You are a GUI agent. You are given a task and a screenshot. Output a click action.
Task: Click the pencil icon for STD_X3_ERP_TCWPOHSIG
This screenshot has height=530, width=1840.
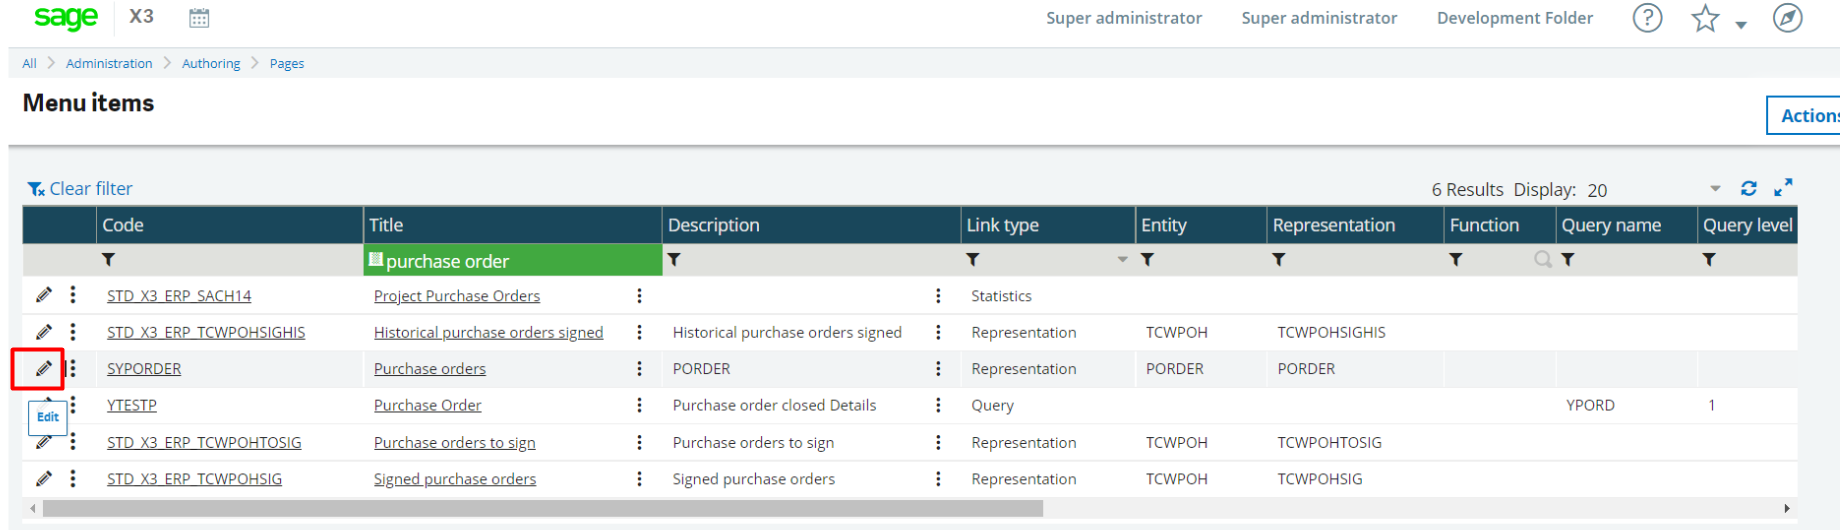point(43,479)
